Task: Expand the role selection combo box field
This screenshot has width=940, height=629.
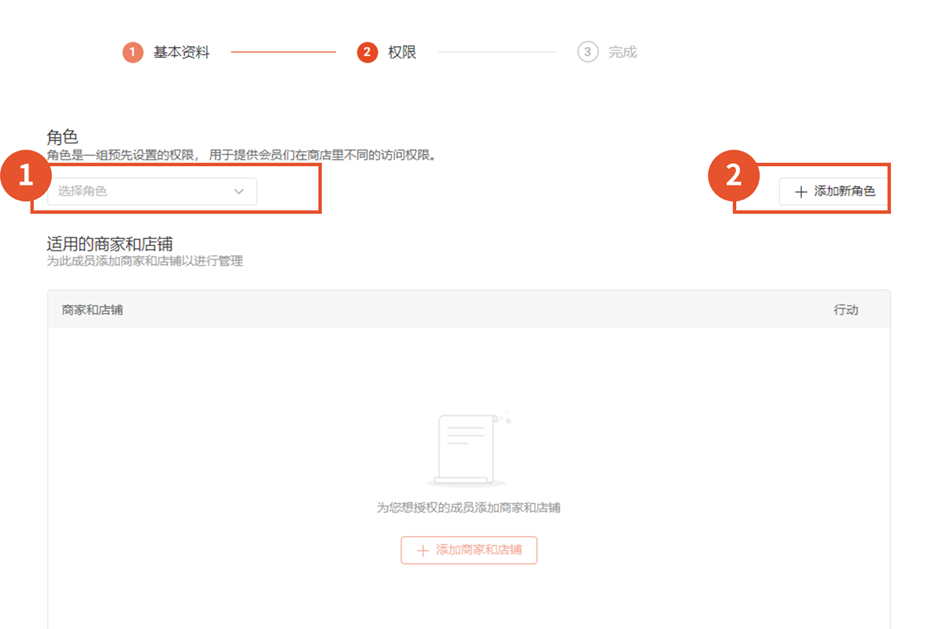Action: 150,191
